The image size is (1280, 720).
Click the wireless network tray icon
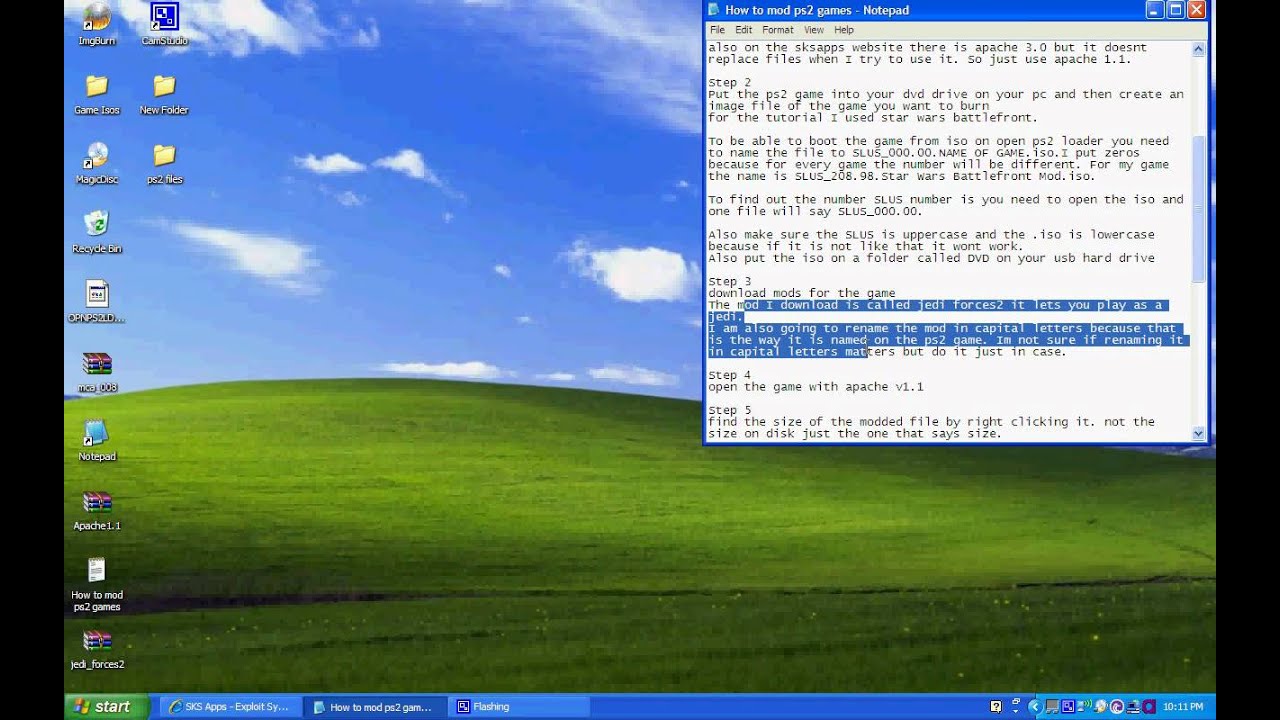tap(1084, 706)
